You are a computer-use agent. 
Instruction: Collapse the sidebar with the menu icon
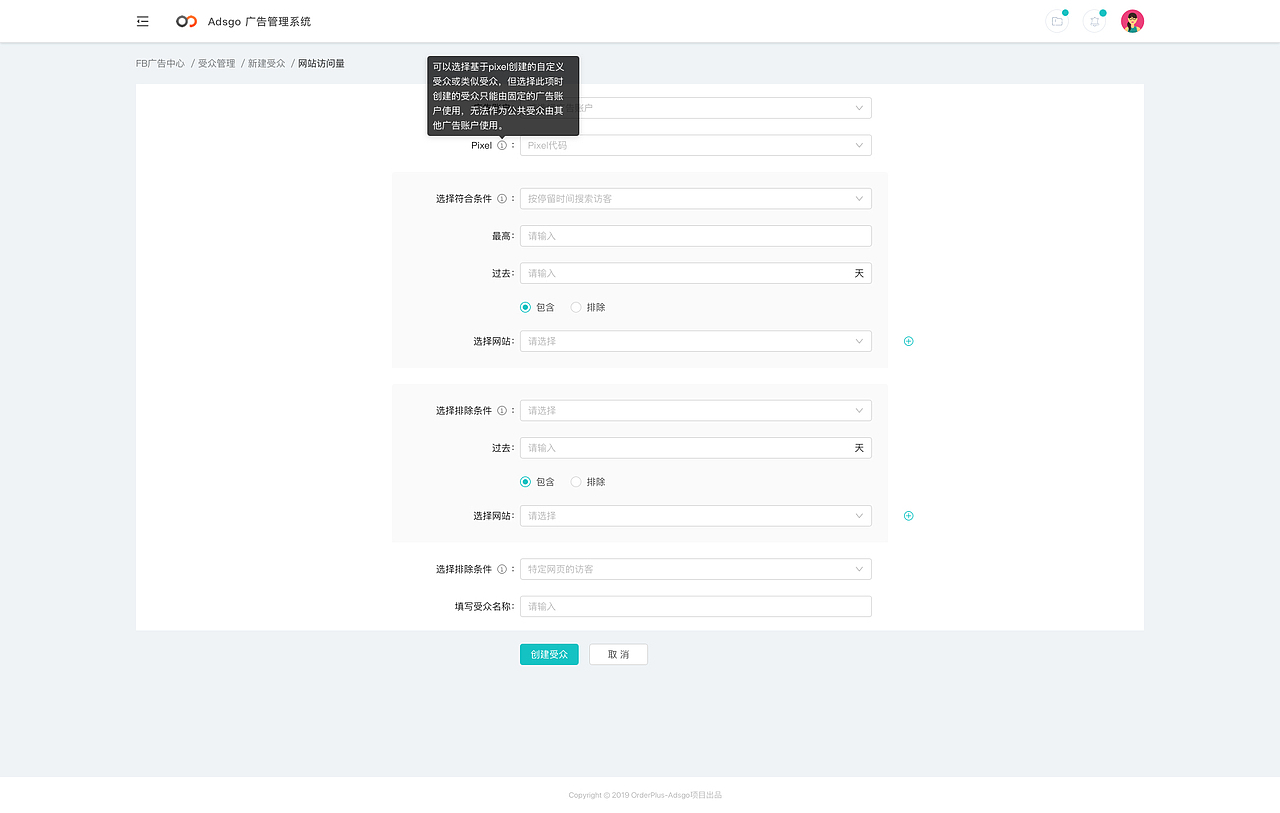tap(143, 21)
